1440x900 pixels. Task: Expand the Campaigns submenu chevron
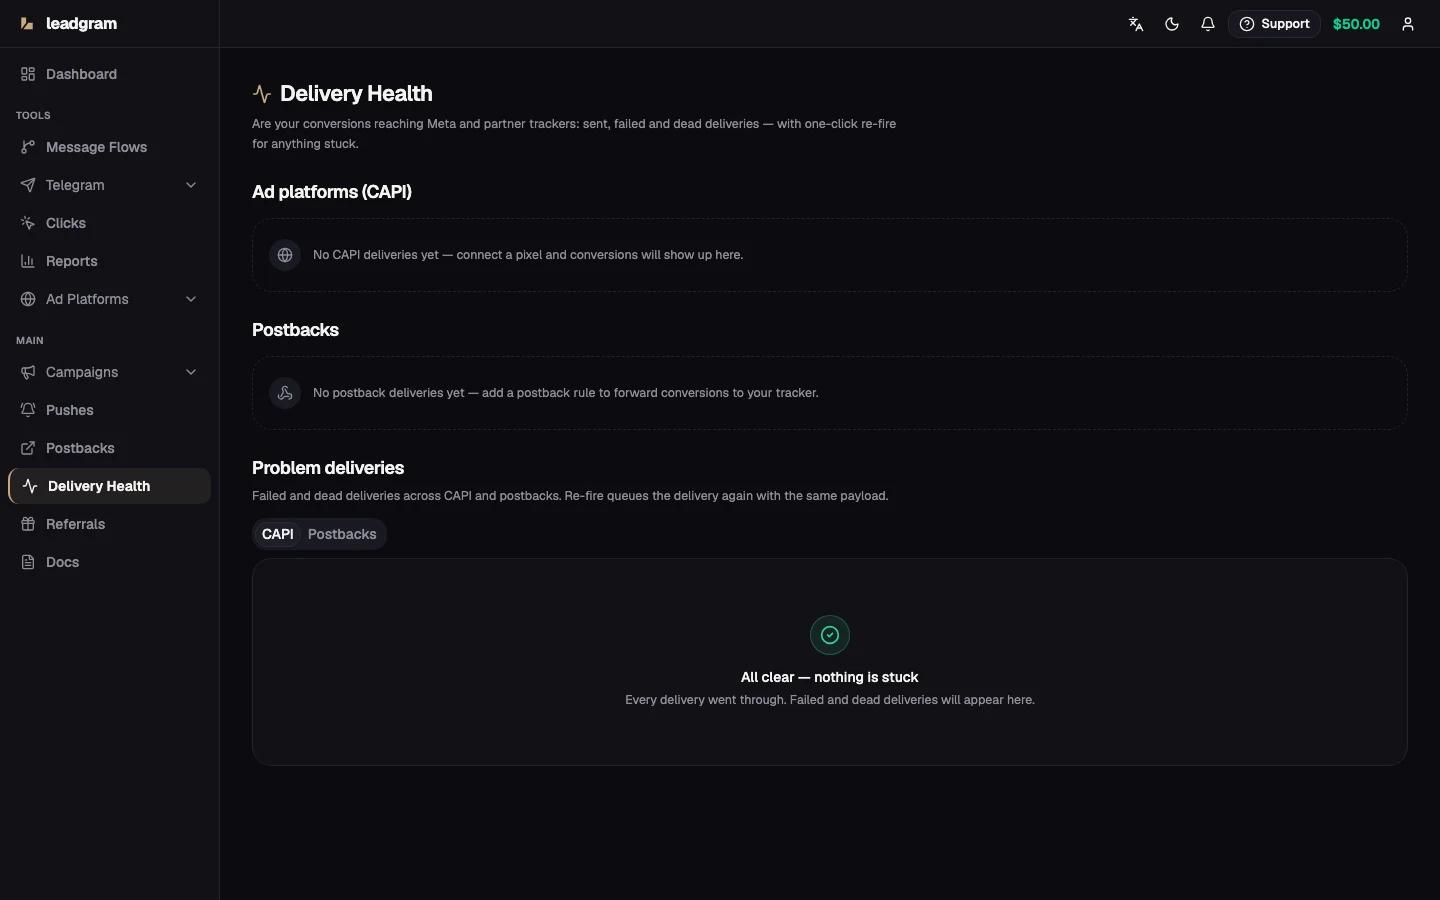[191, 372]
